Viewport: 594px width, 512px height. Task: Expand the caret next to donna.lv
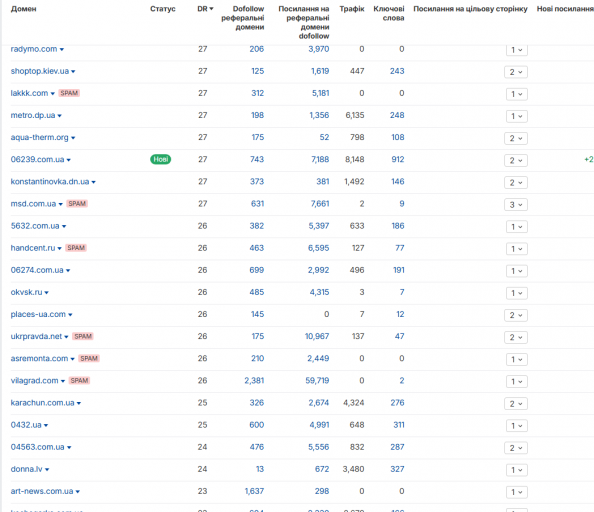[x=47, y=470]
